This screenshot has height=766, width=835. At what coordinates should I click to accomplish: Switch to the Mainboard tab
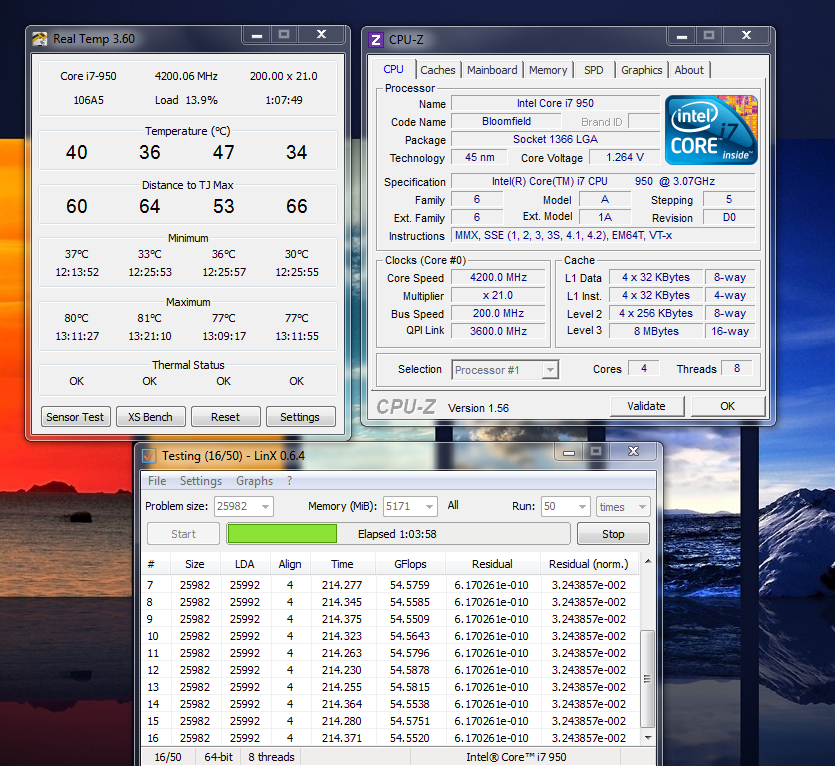(x=492, y=70)
